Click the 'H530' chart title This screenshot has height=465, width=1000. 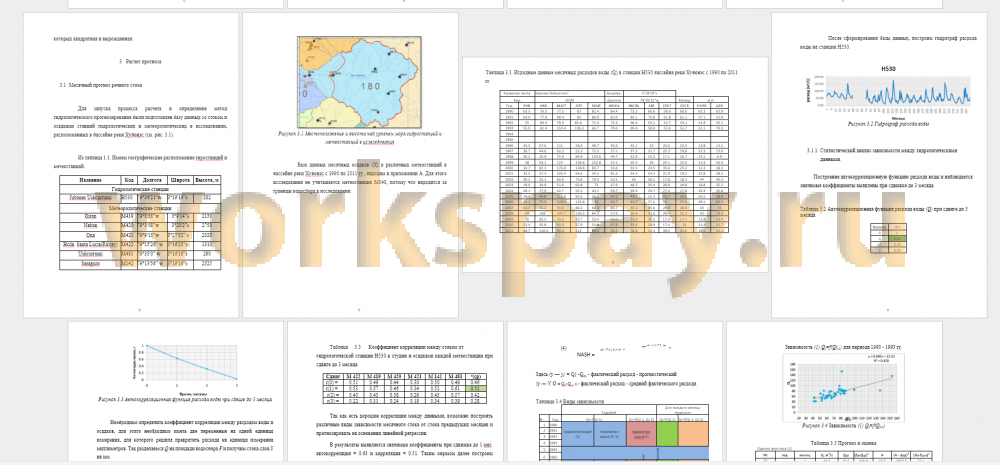click(x=888, y=68)
